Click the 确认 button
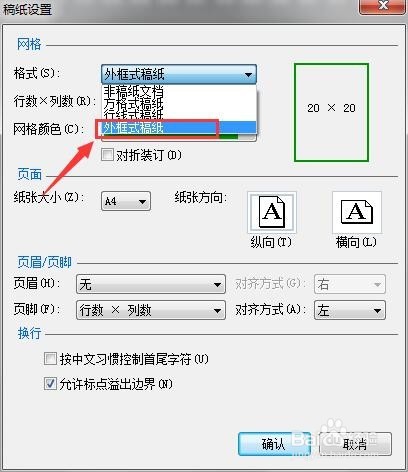Viewport: 408px width, 472px height. pyautogui.click(x=274, y=444)
